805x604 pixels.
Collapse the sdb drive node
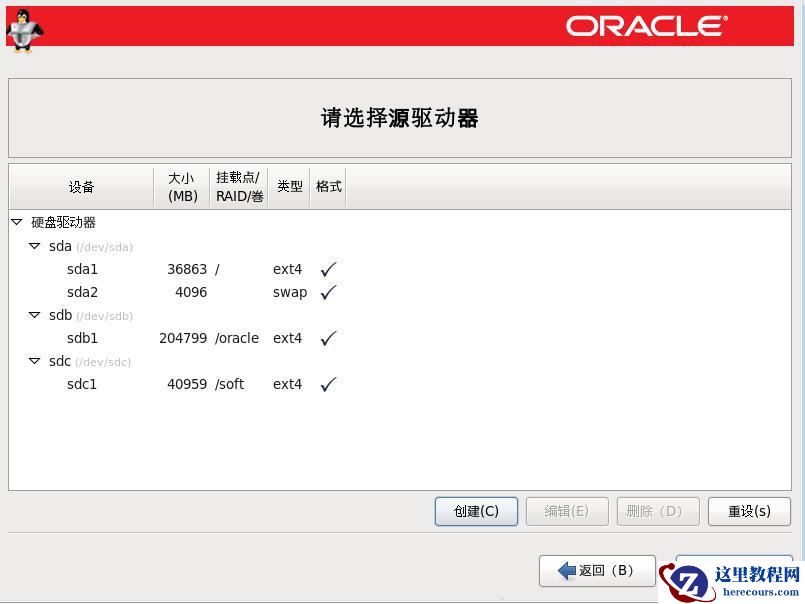coord(34,315)
